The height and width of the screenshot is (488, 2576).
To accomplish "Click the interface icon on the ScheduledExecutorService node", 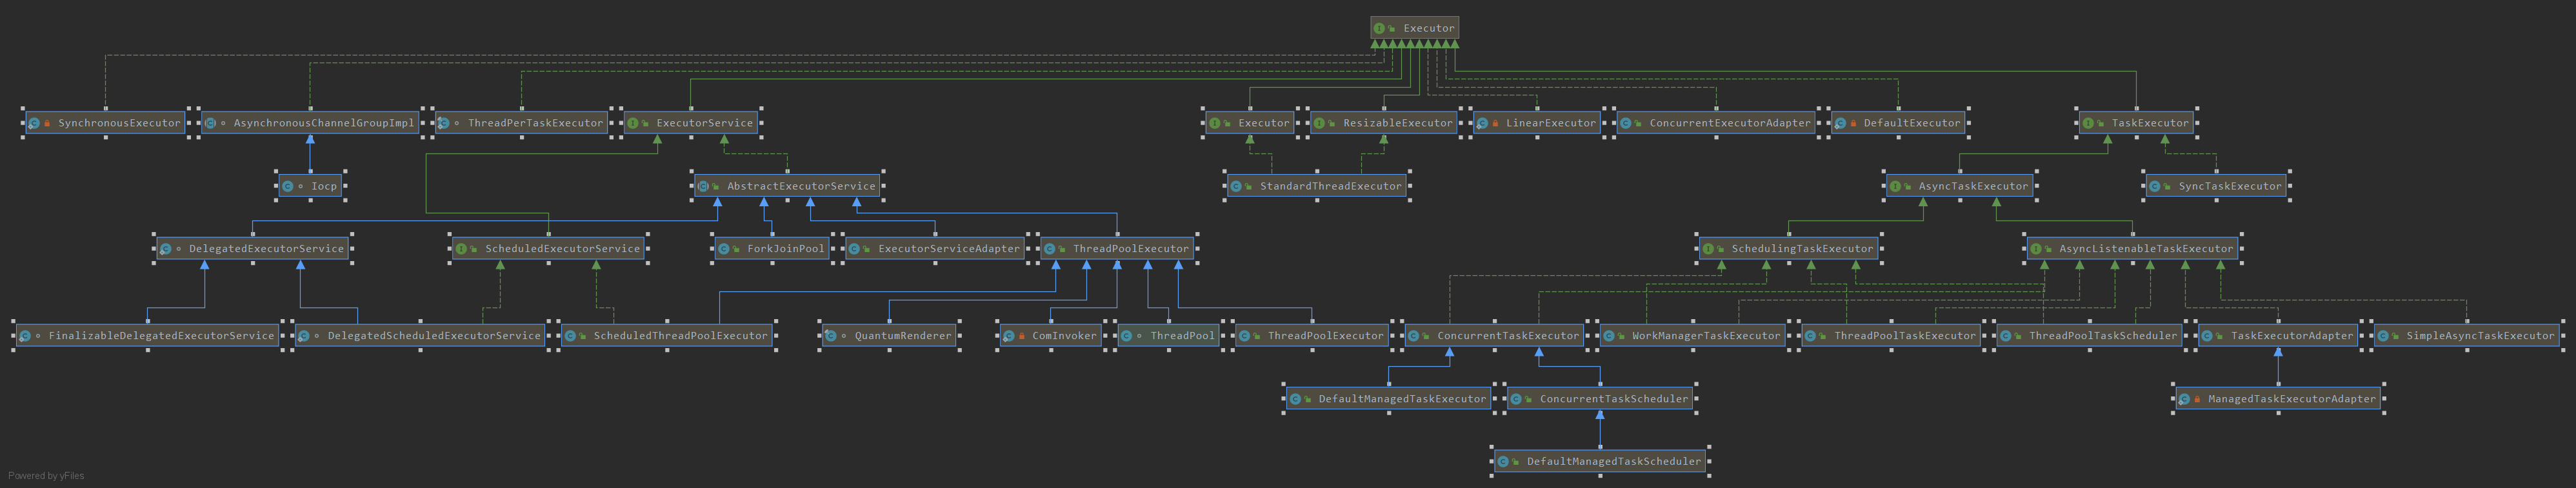I will tap(462, 249).
